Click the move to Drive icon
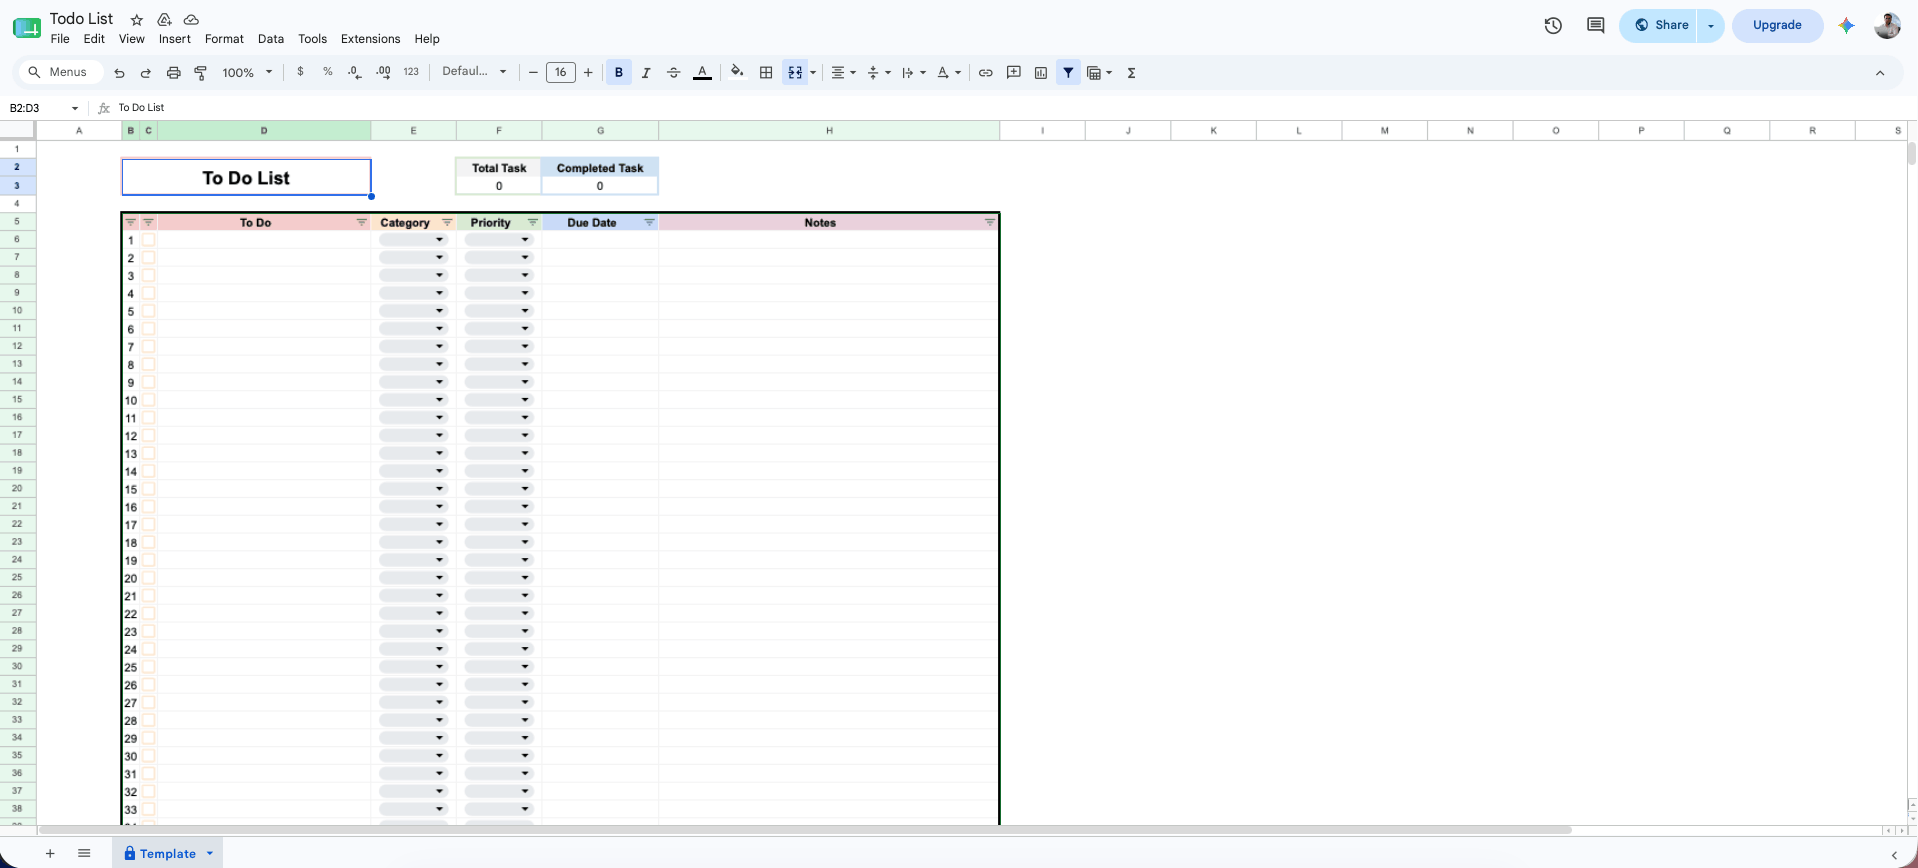The image size is (1918, 868). (x=164, y=19)
